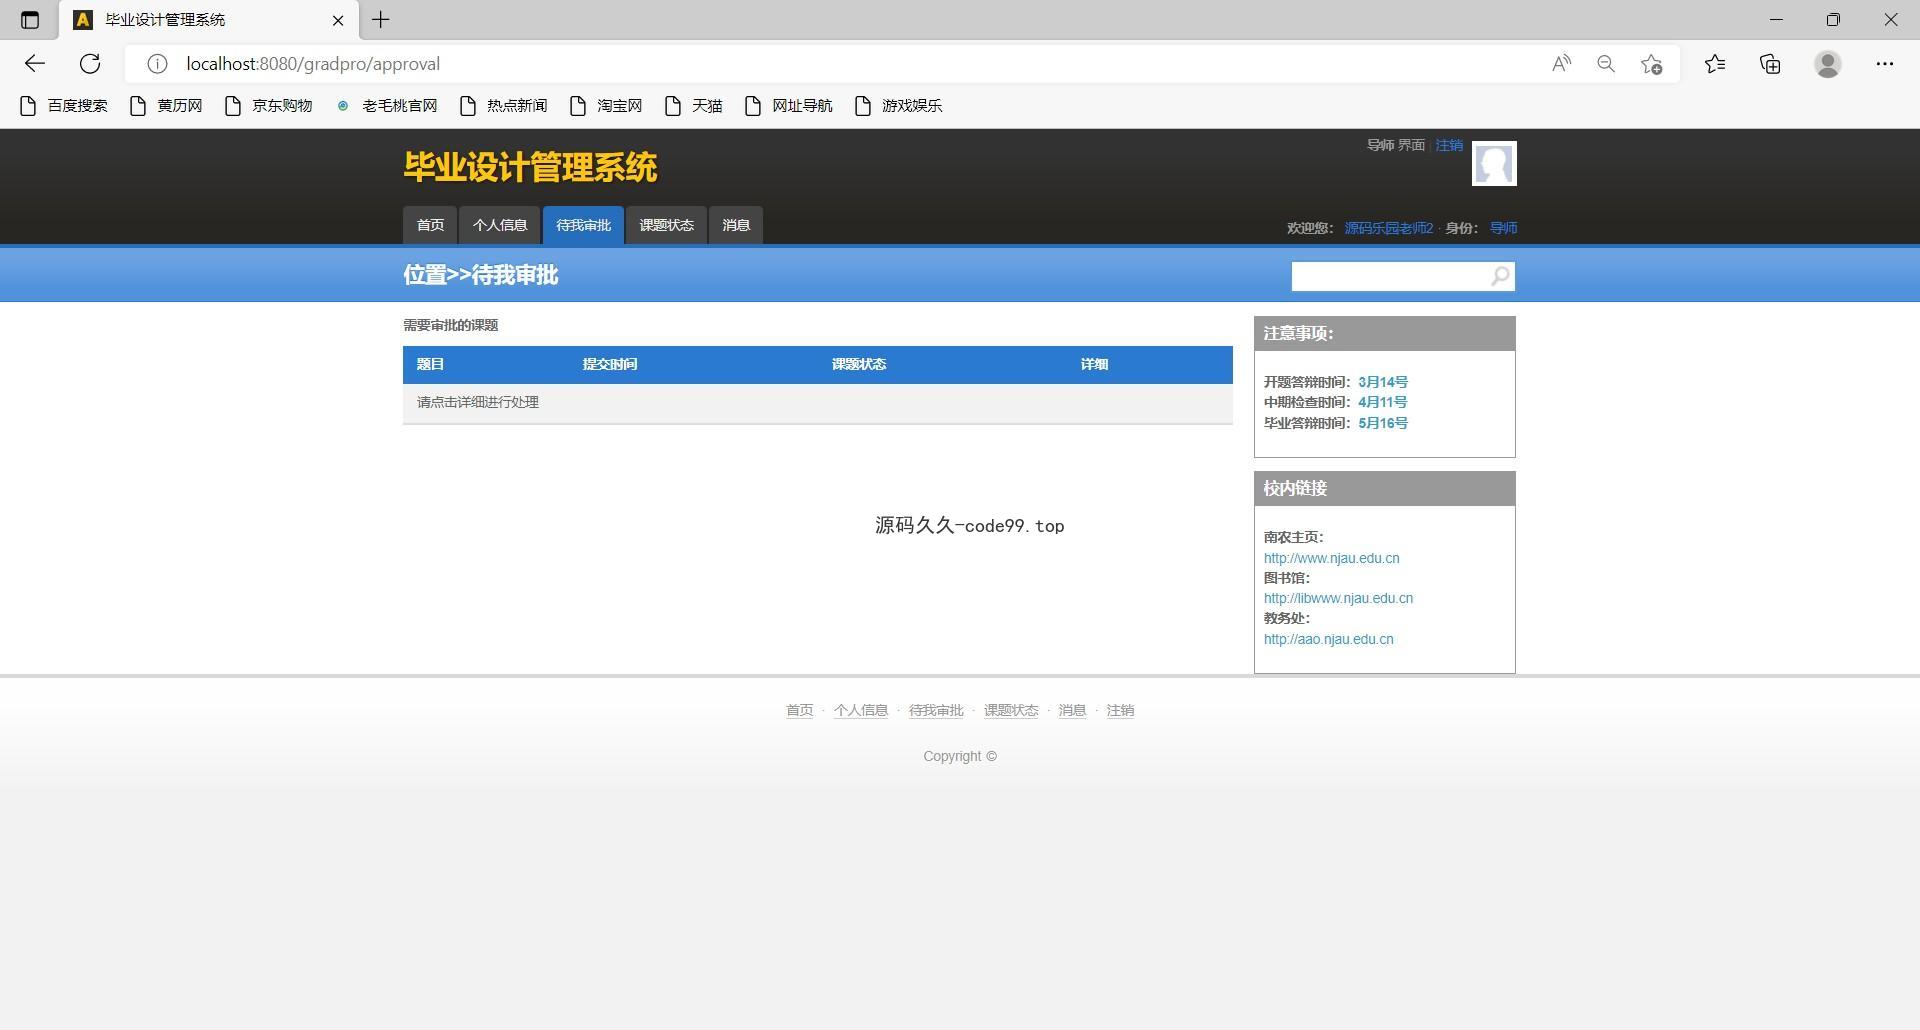The image size is (1920, 1030).
Task: Close the 毕业设计管理系统 tab
Action: [338, 20]
